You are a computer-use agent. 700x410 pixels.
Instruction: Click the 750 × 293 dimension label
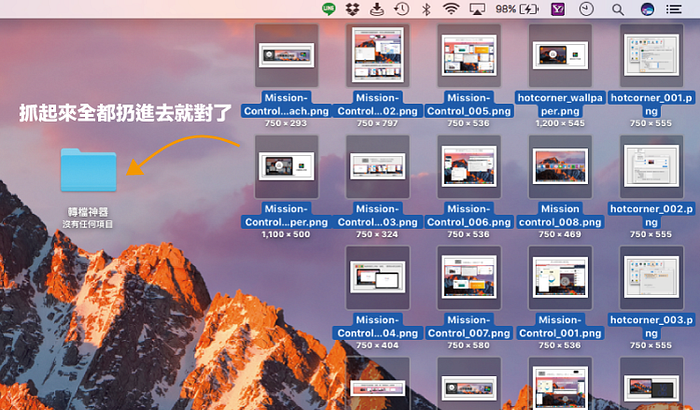coord(286,123)
